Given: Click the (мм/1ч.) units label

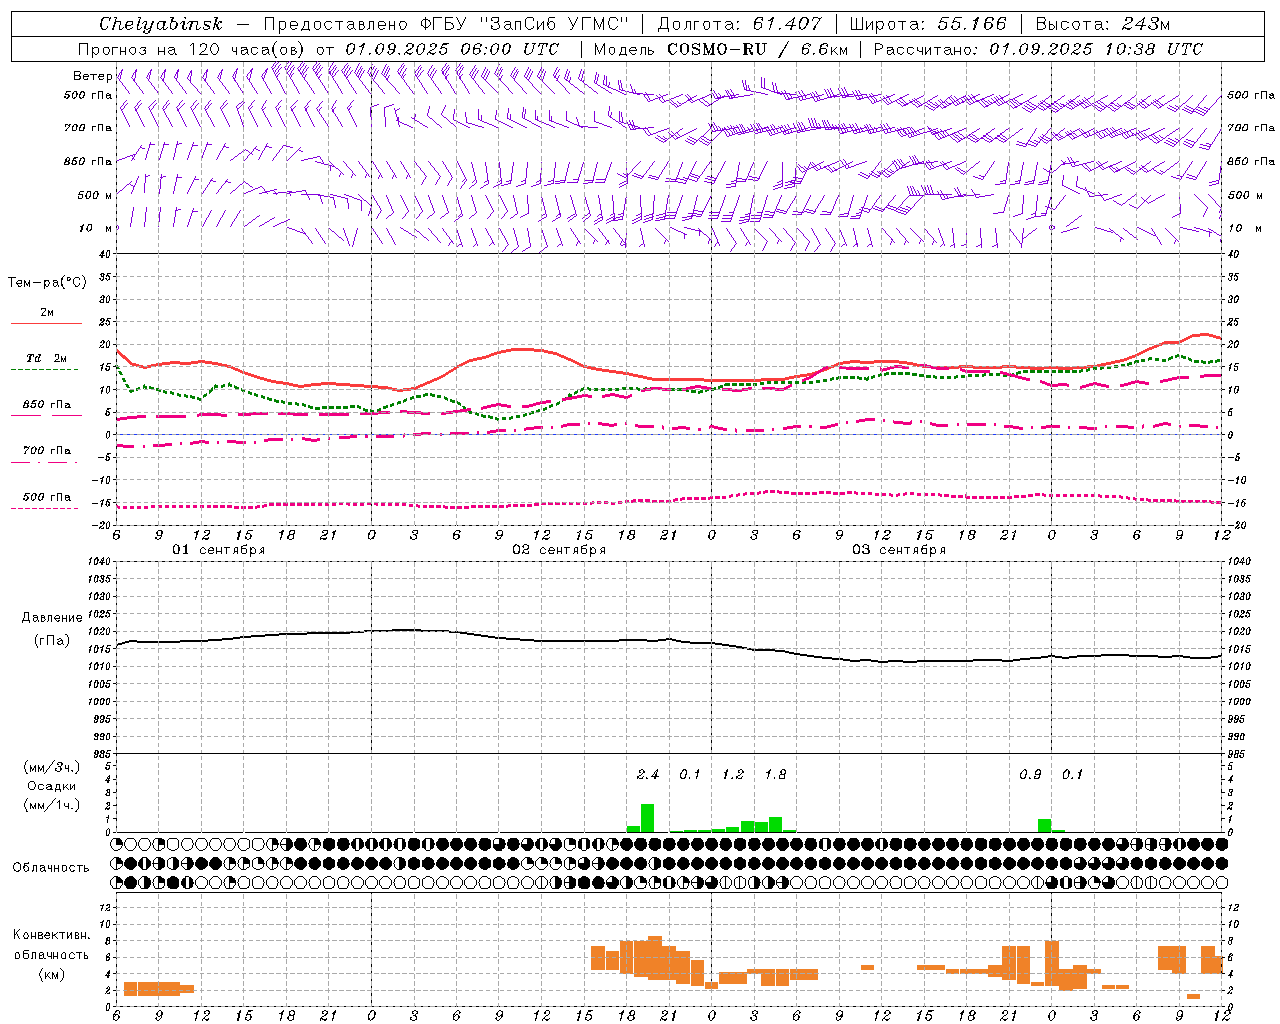Looking at the screenshot, I should pyautogui.click(x=51, y=805).
